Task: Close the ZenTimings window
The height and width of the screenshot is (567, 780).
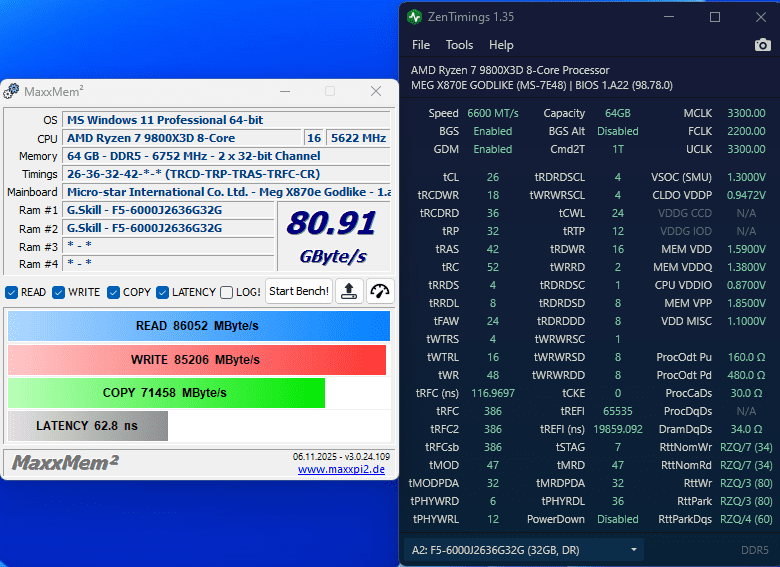Action: (x=761, y=17)
